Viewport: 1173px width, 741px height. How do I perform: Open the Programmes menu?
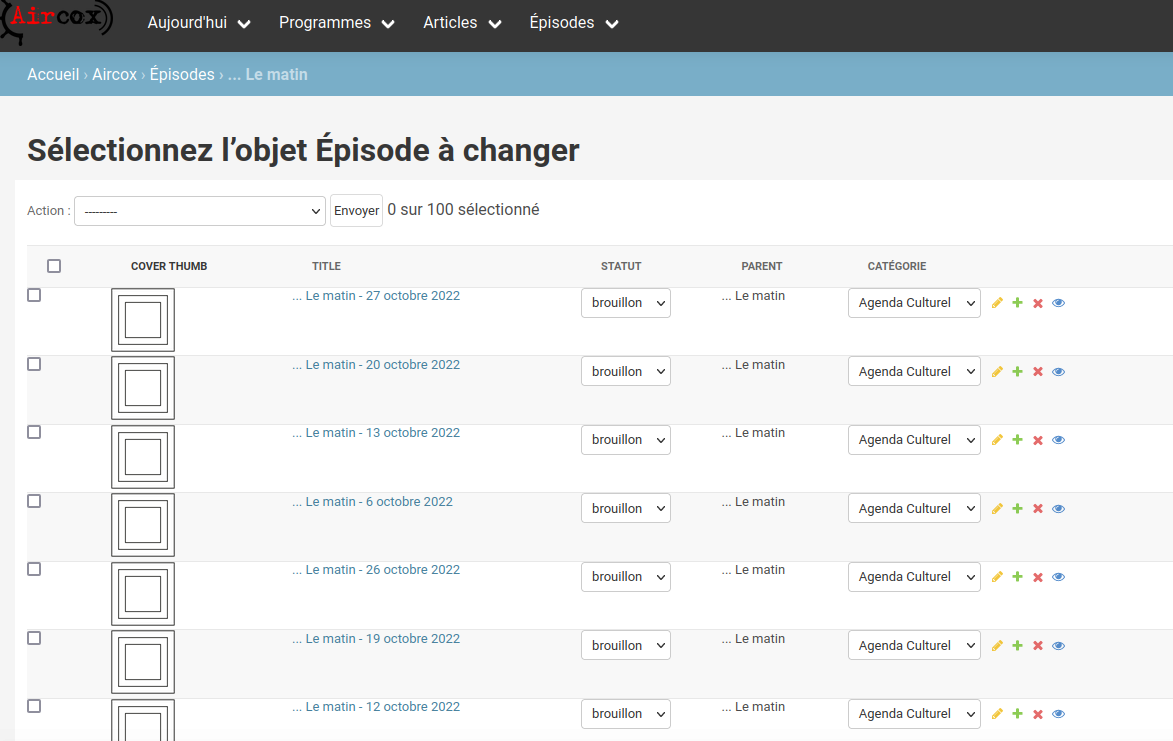point(336,23)
